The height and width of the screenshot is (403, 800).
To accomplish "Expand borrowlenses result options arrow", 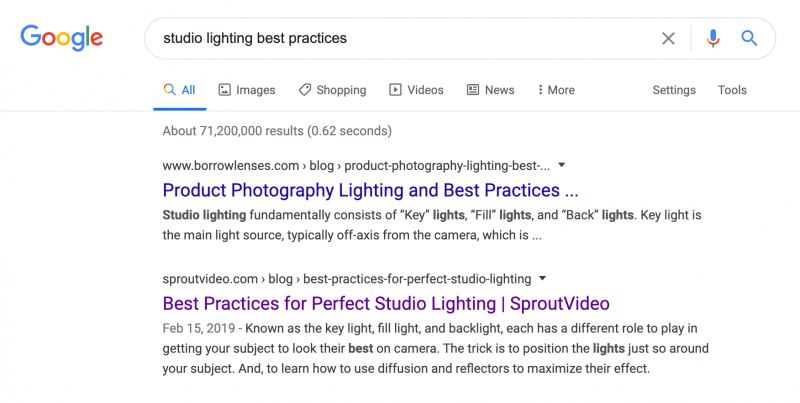I will point(562,165).
